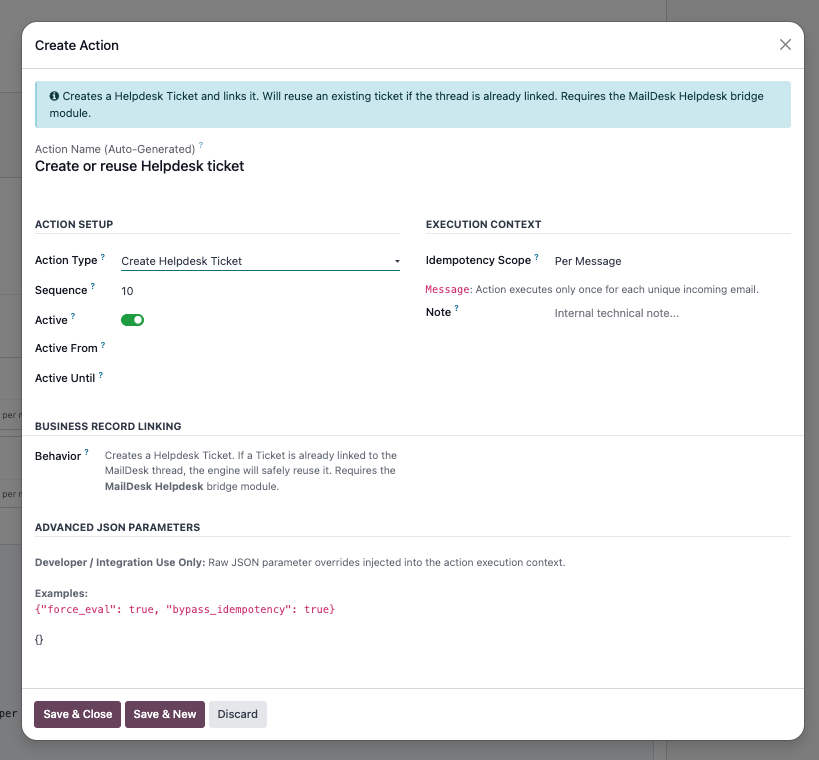Click the 'Developer / Integration Use Only:' text
Image resolution: width=819 pixels, height=760 pixels.
(120, 563)
